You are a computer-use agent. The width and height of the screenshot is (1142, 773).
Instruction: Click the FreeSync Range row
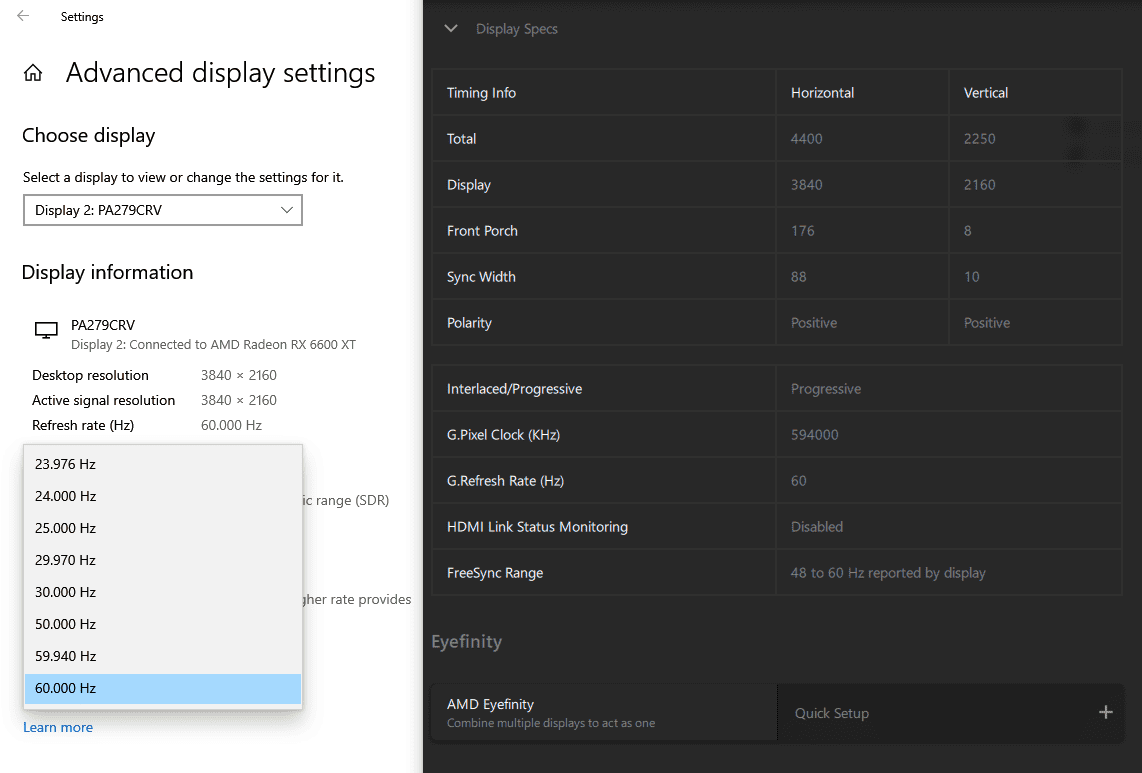495,573
